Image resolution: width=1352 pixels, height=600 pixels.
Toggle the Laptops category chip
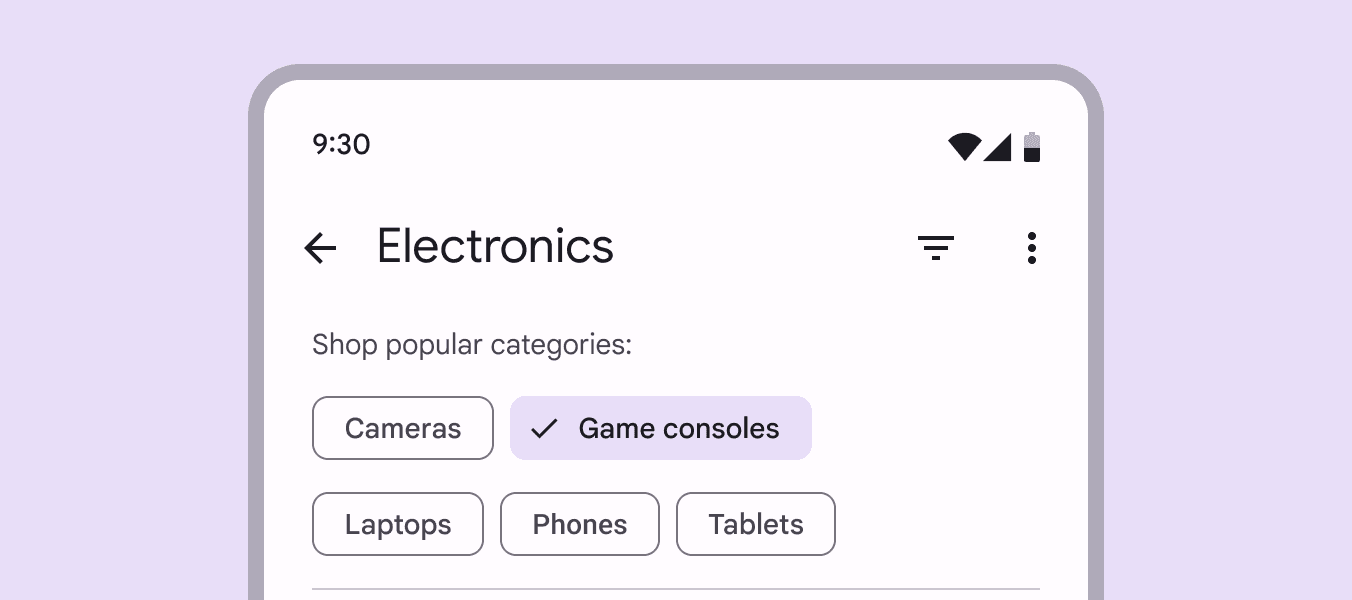click(x=397, y=523)
